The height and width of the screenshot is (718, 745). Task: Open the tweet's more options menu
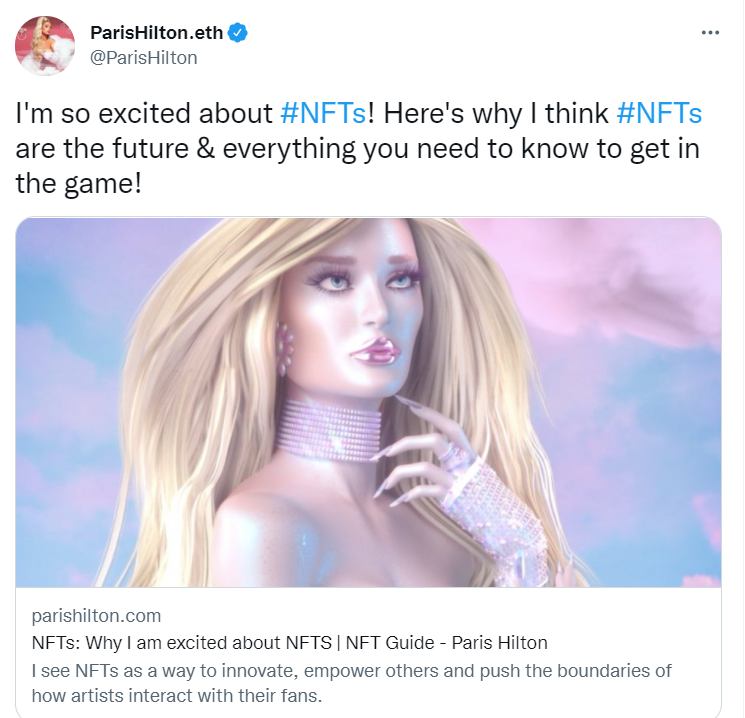coord(710,32)
